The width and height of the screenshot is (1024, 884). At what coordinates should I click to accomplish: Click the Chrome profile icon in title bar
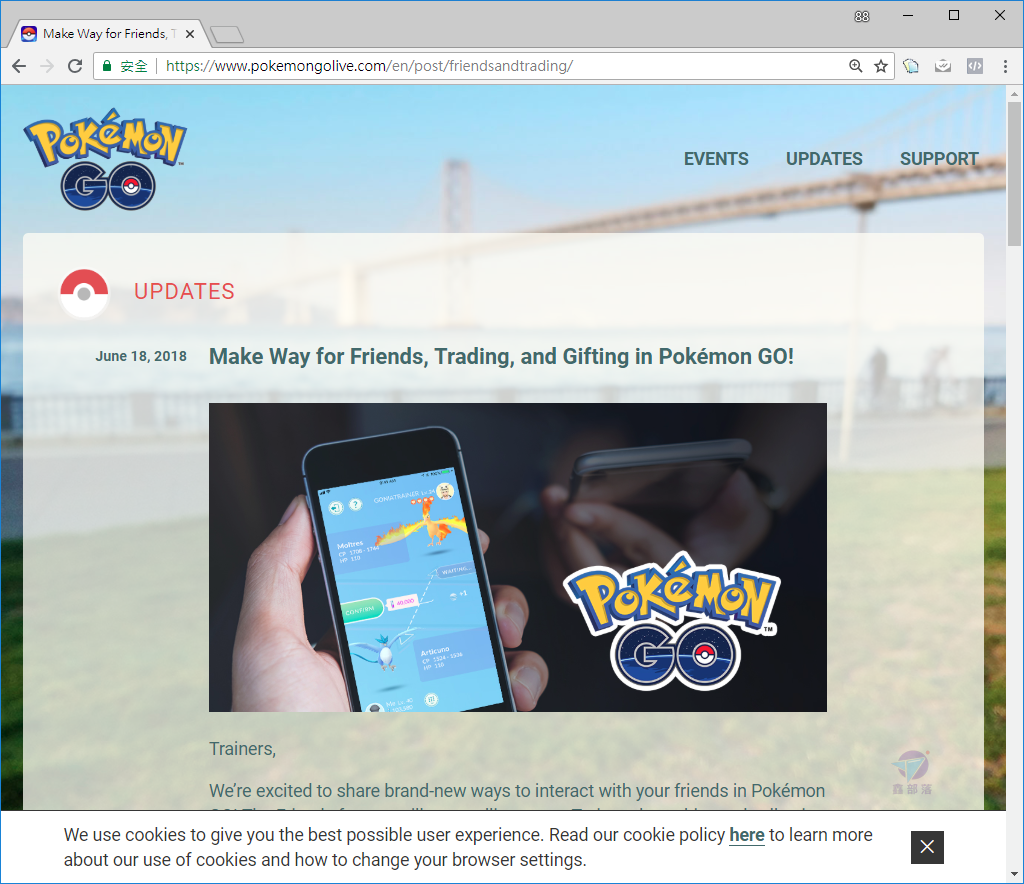point(862,16)
